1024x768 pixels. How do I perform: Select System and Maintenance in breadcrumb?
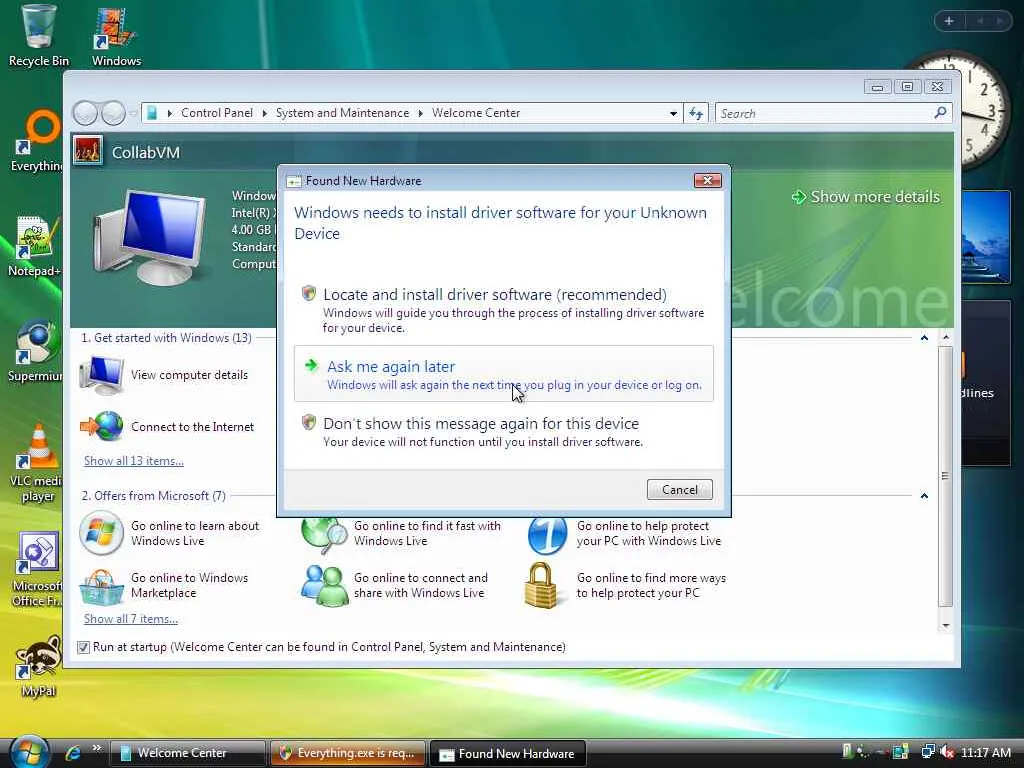click(342, 113)
